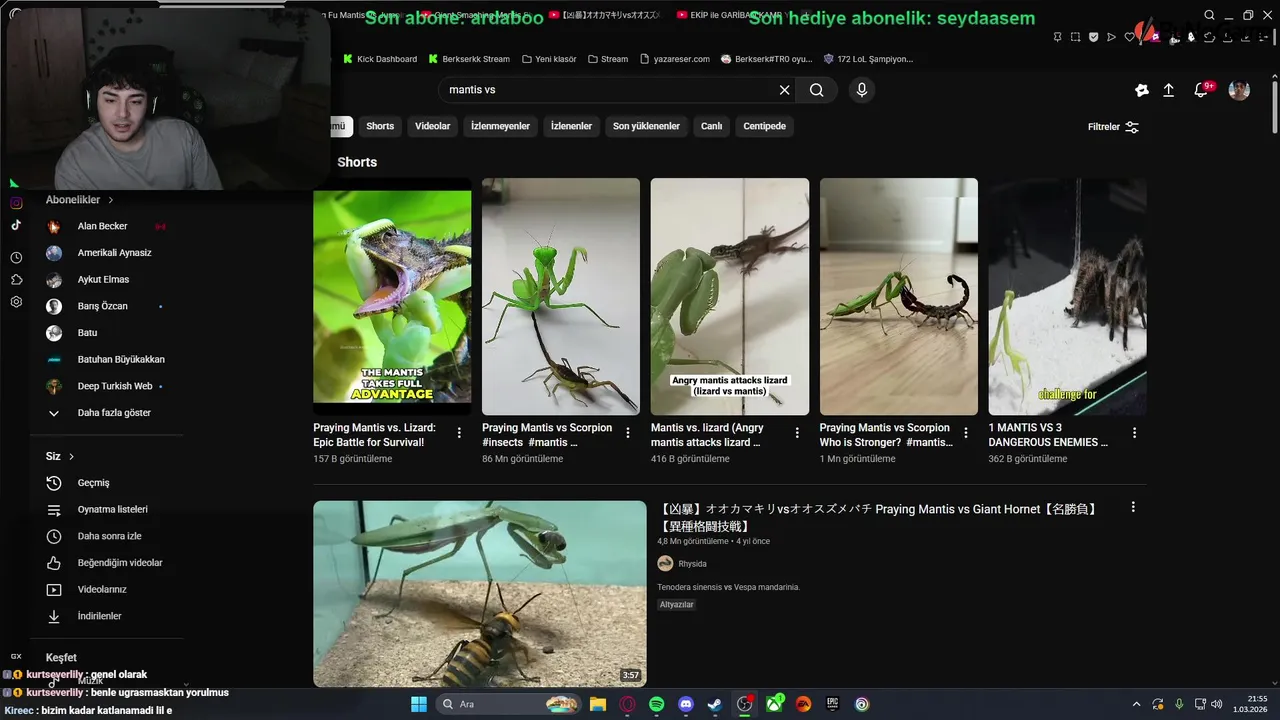This screenshot has width=1280, height=720.
Task: Open Berkserkk Stream bookmark
Action: tap(469, 59)
